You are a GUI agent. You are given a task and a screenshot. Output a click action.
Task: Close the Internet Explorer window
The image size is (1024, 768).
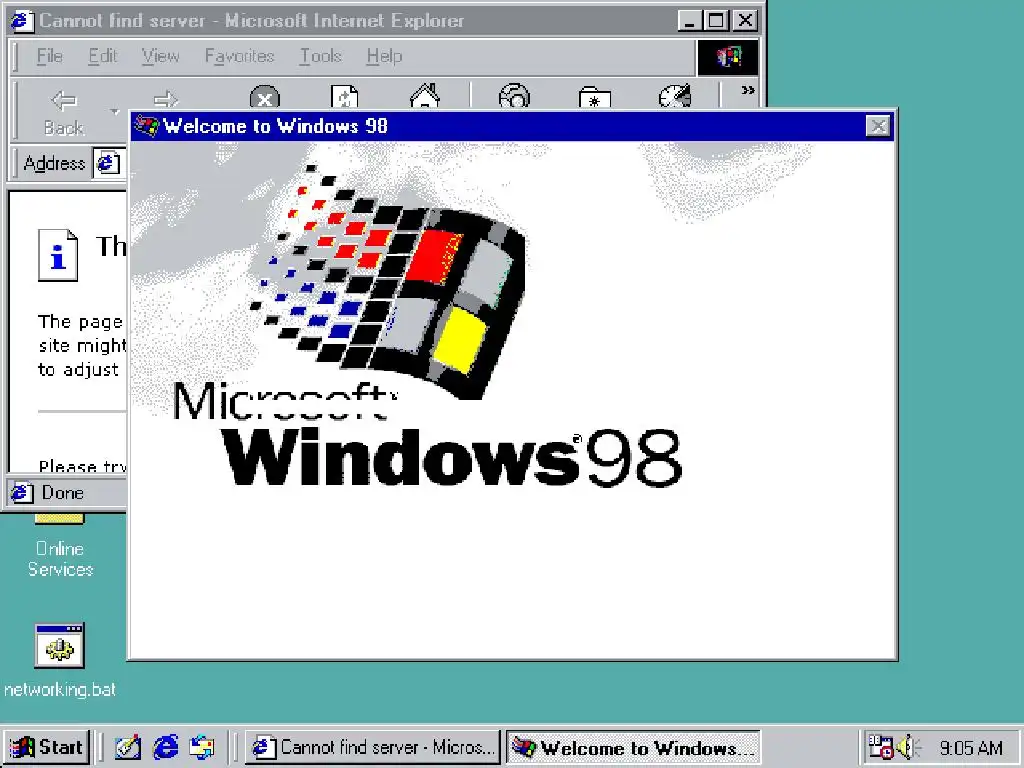click(x=745, y=21)
